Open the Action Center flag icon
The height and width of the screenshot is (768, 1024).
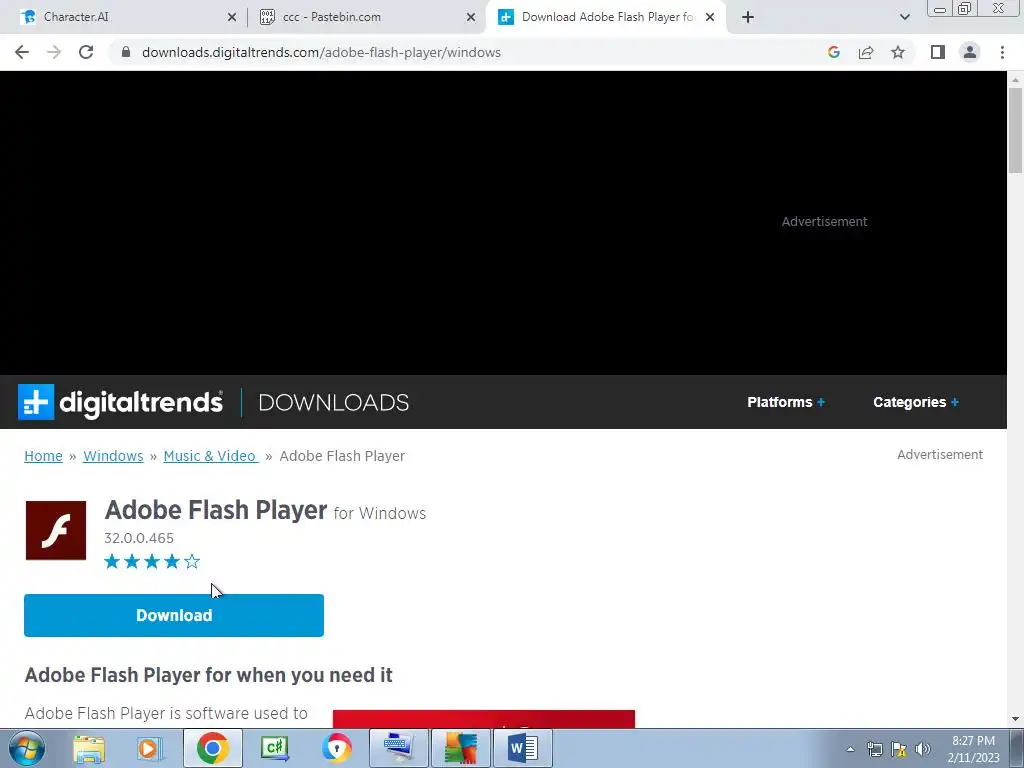click(x=899, y=749)
